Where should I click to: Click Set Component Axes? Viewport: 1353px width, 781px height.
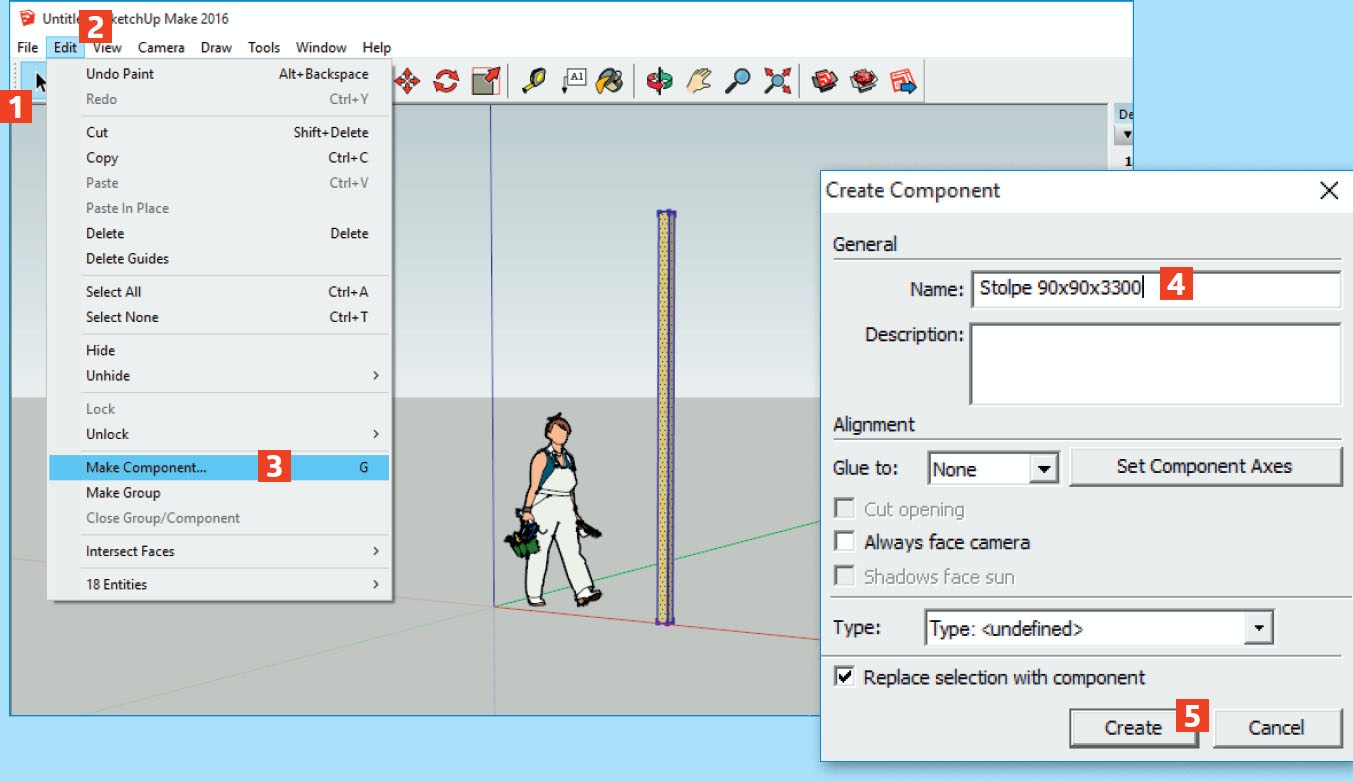(1205, 466)
